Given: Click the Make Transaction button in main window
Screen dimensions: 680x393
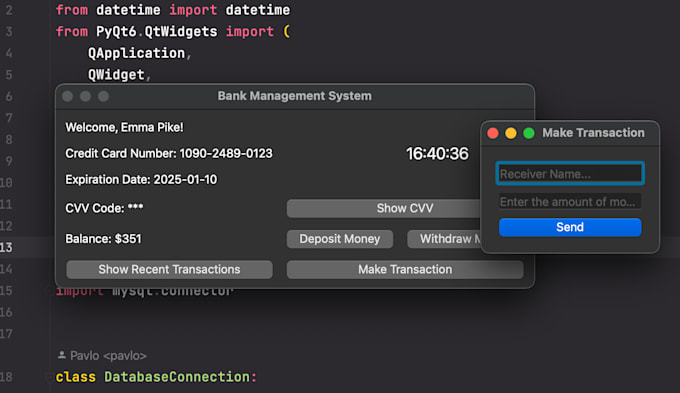Looking at the screenshot, I should [405, 269].
